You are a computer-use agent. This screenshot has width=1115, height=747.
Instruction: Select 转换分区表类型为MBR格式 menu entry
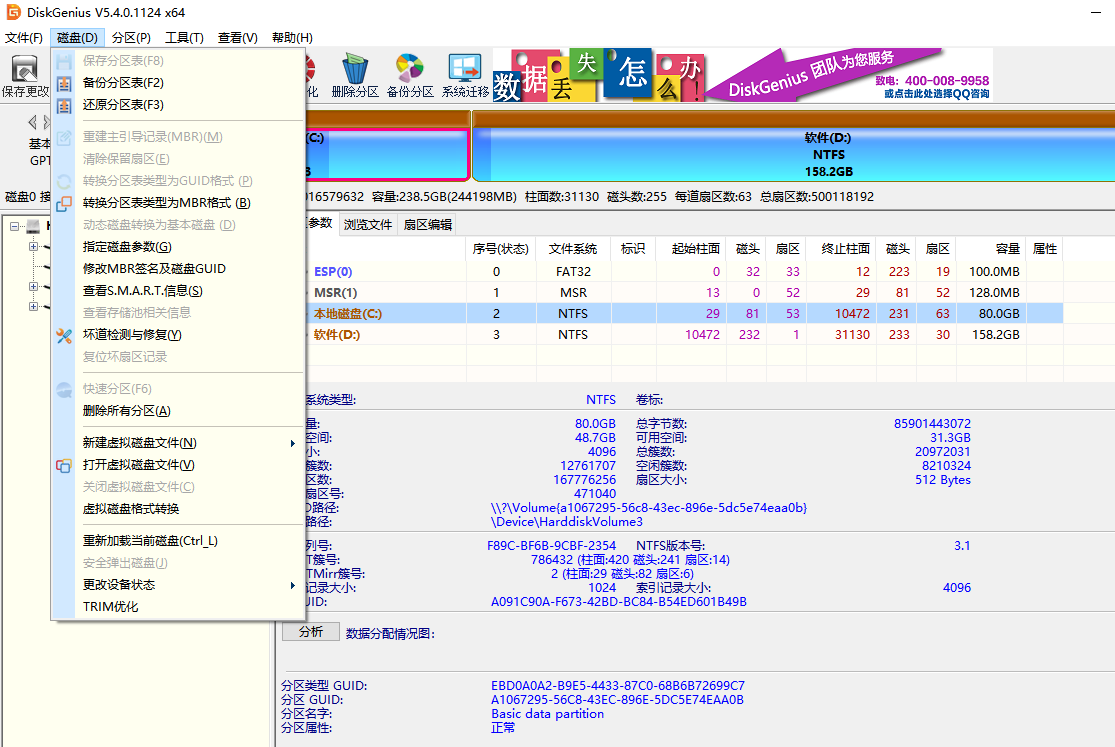166,203
